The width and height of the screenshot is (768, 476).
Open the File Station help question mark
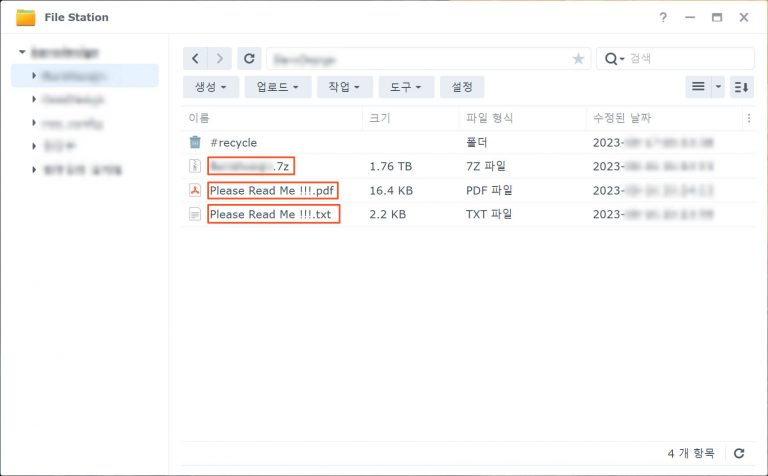(x=663, y=17)
